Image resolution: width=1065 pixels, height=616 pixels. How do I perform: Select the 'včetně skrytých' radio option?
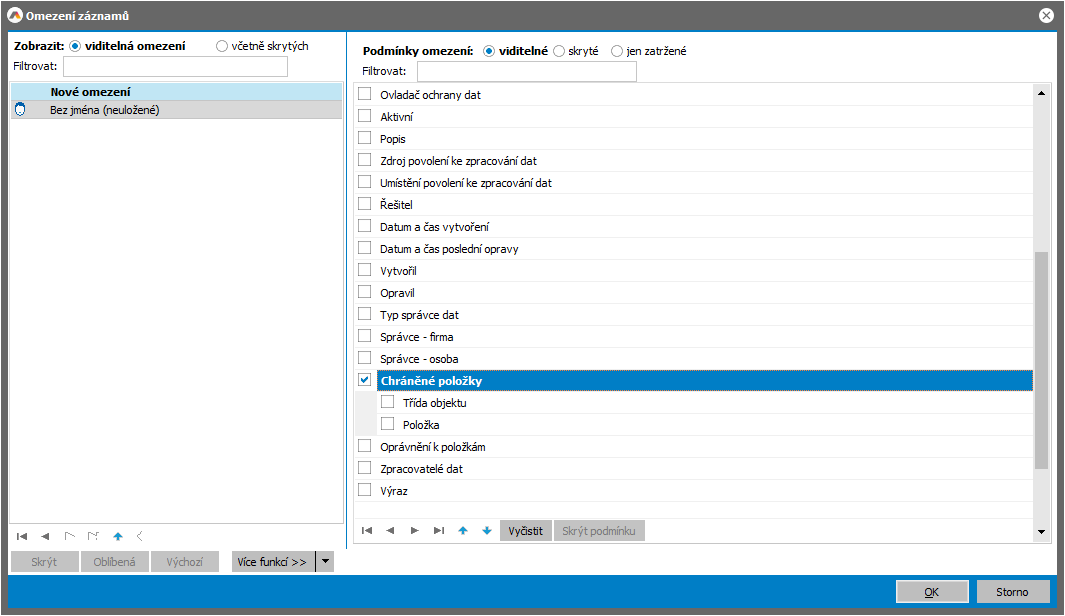click(222, 46)
